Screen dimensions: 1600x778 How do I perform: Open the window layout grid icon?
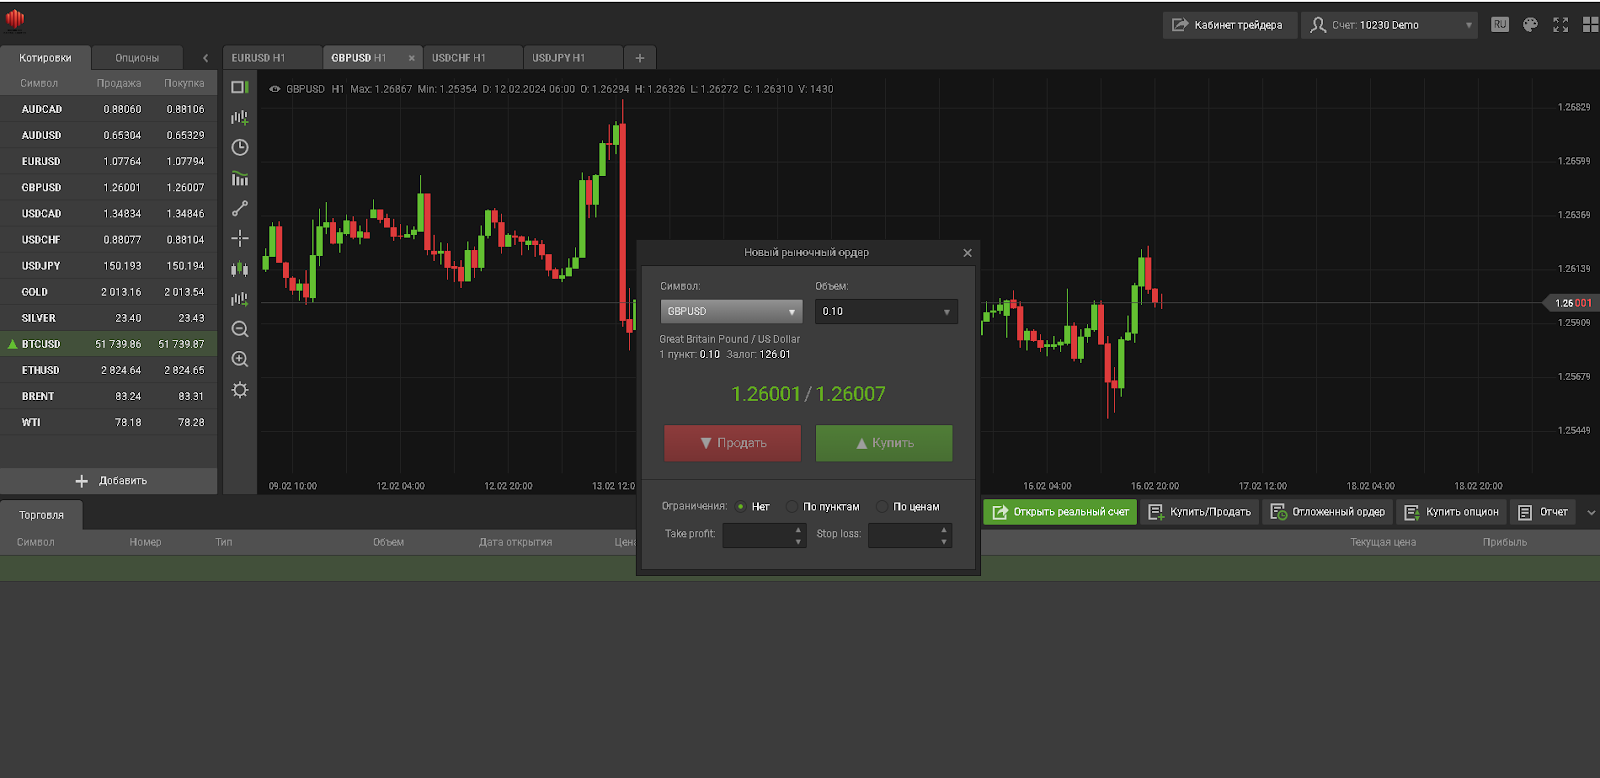pos(1590,25)
